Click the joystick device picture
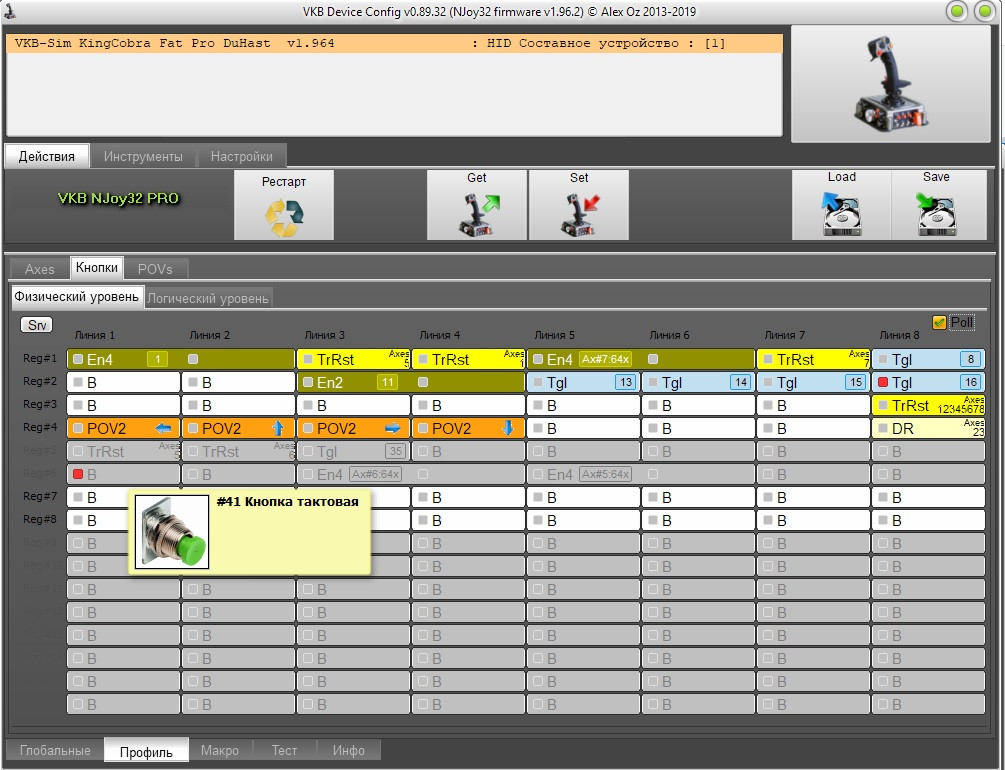Image resolution: width=1005 pixels, height=770 pixels. point(891,84)
